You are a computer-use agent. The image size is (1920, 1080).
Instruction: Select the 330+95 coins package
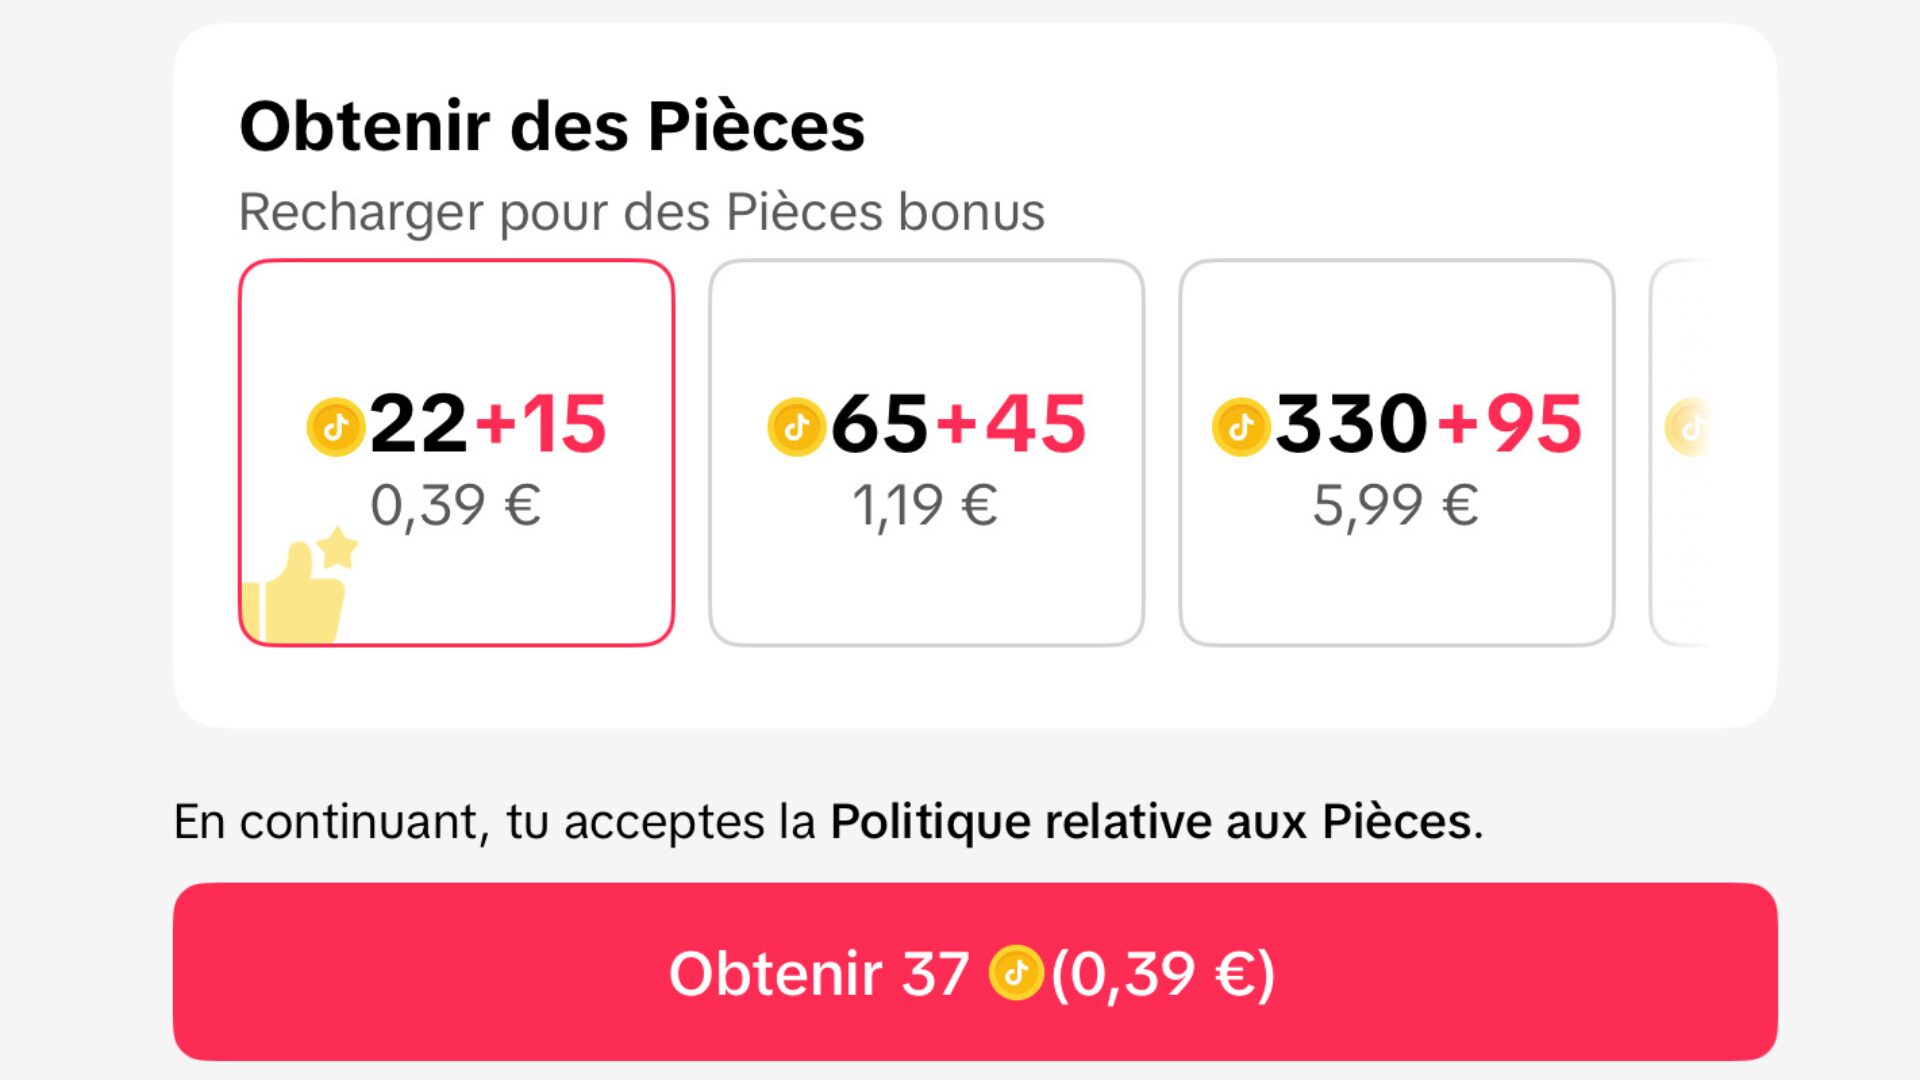[1397, 453]
